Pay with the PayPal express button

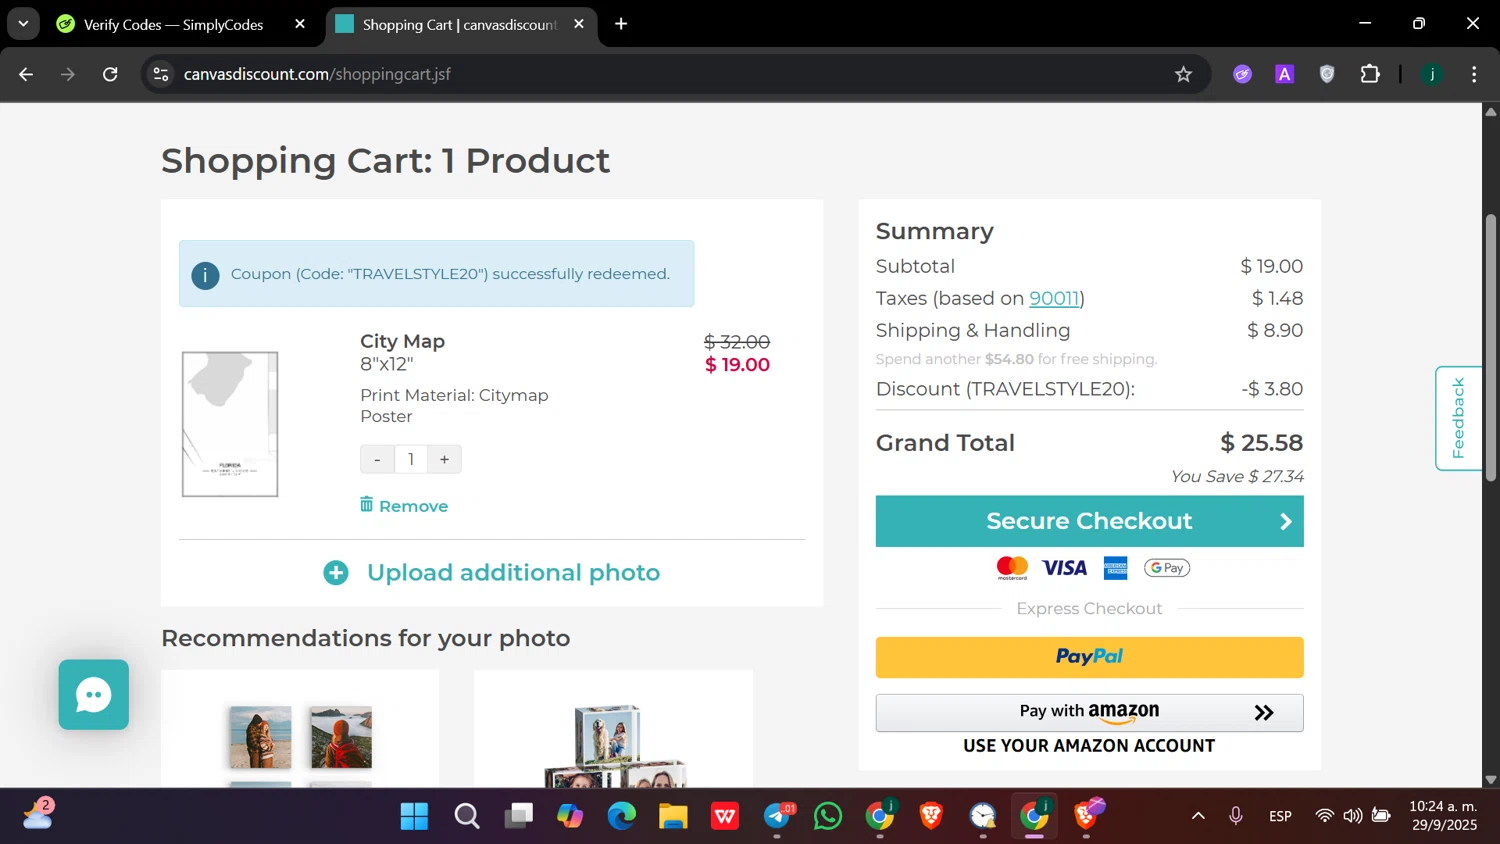1089,657
